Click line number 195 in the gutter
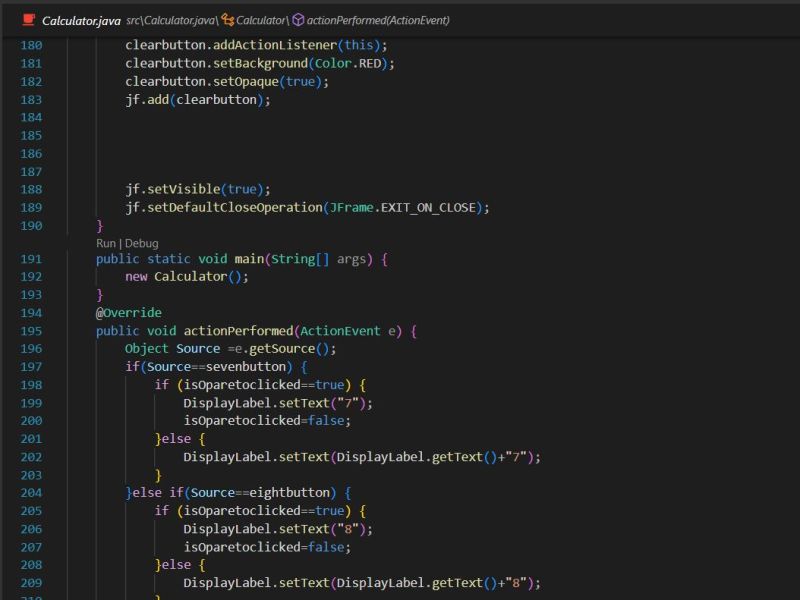The width and height of the screenshot is (800, 600). pyautogui.click(x=32, y=330)
